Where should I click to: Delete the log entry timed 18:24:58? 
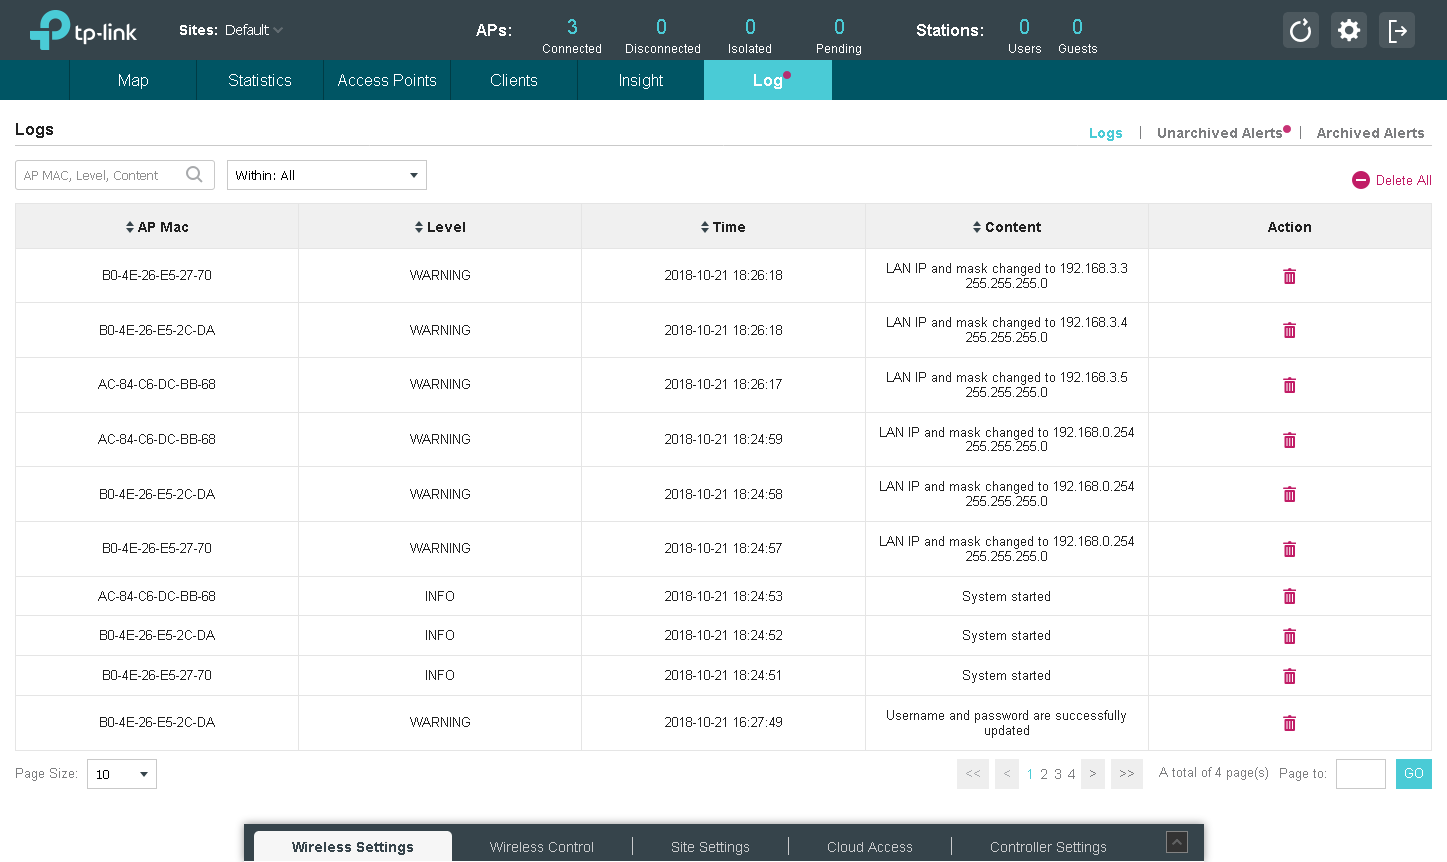(1290, 494)
